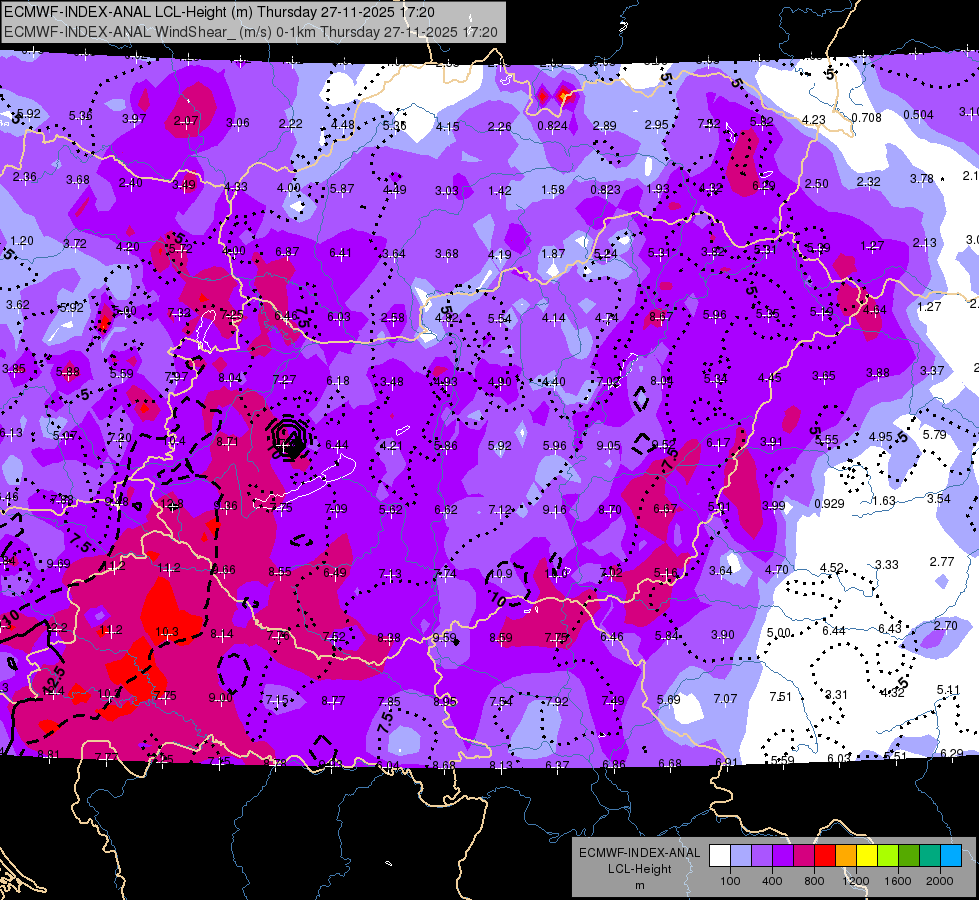
Task: Click the wind shear value "6.87"
Action: [287, 252]
